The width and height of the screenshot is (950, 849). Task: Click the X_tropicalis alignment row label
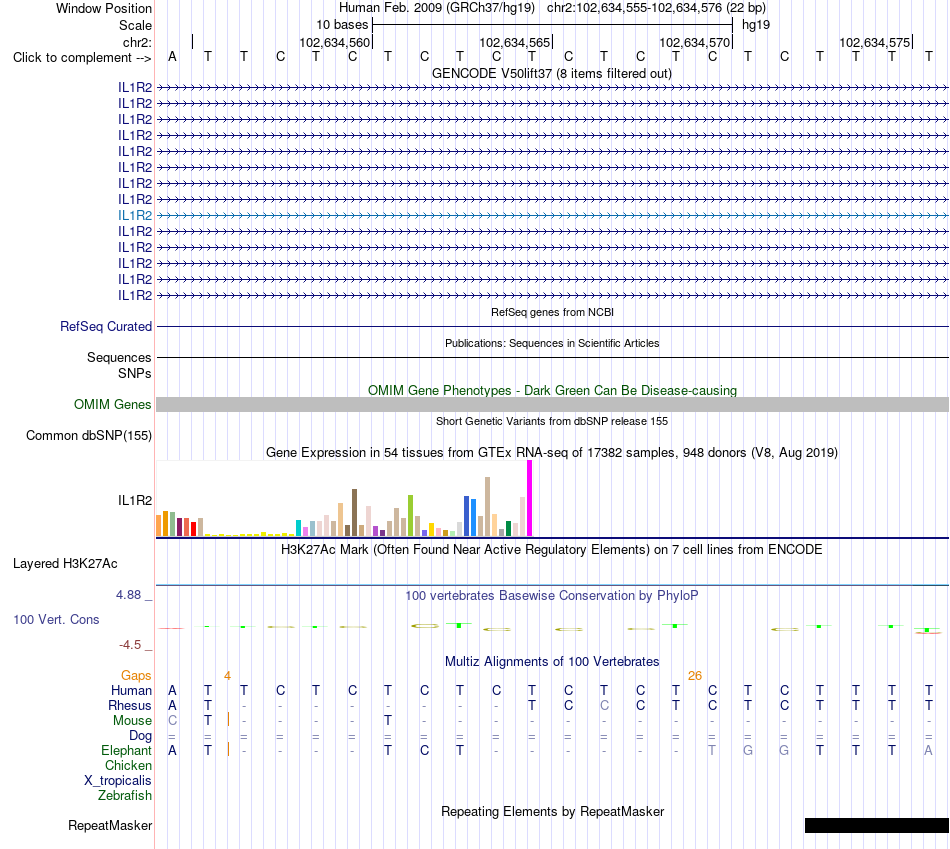coord(118,781)
